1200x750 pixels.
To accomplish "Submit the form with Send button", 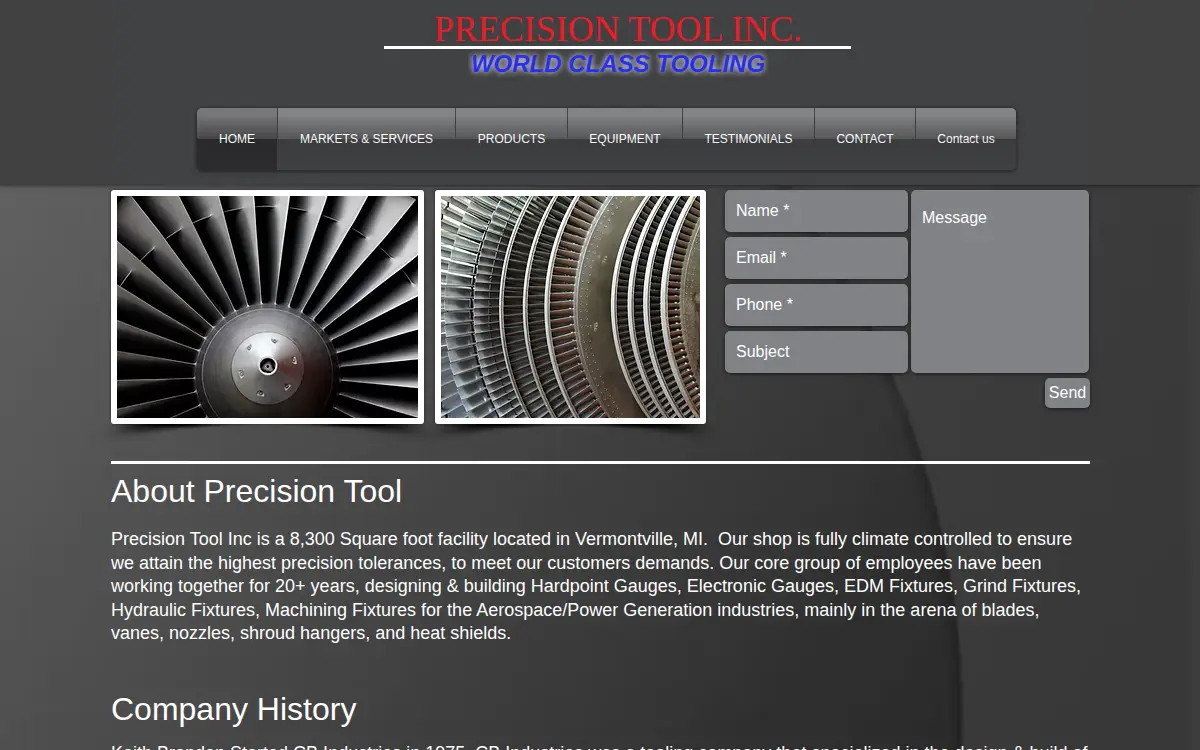I will 1067,393.
